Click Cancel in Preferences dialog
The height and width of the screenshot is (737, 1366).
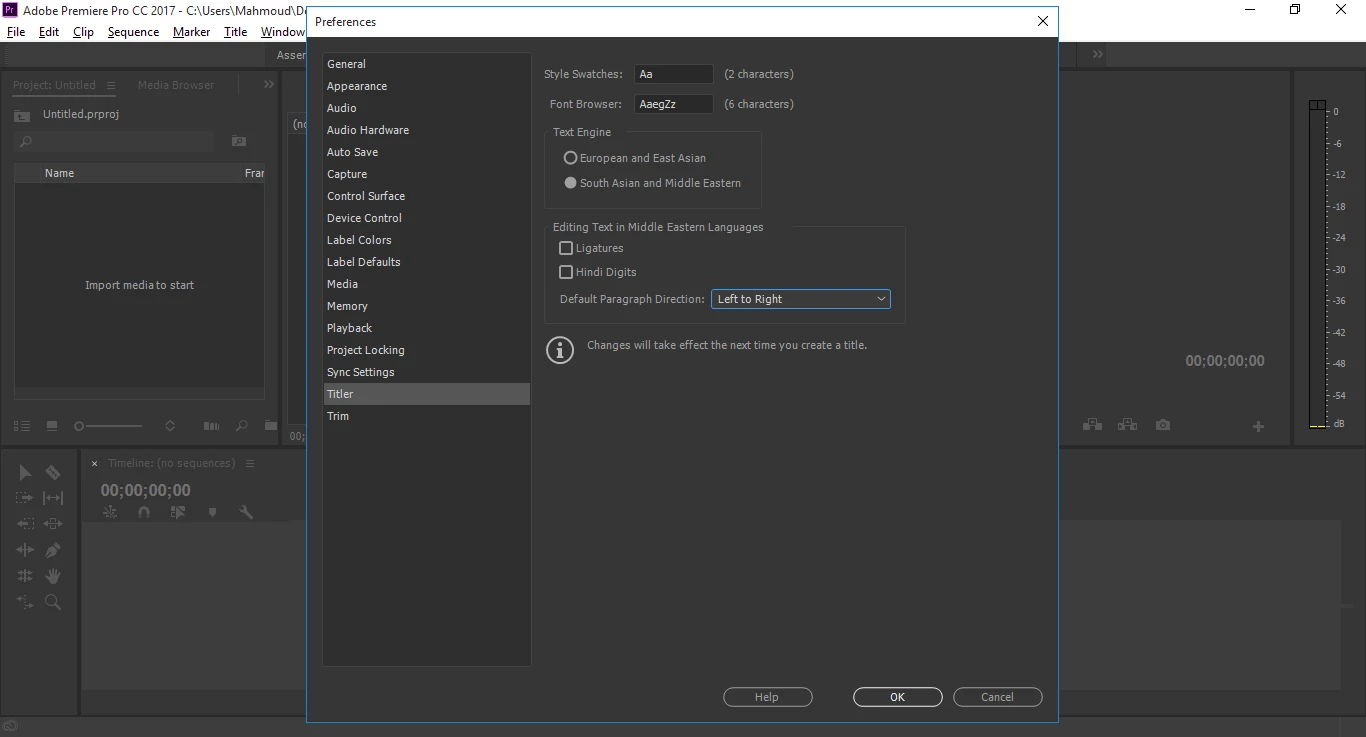[x=997, y=697]
